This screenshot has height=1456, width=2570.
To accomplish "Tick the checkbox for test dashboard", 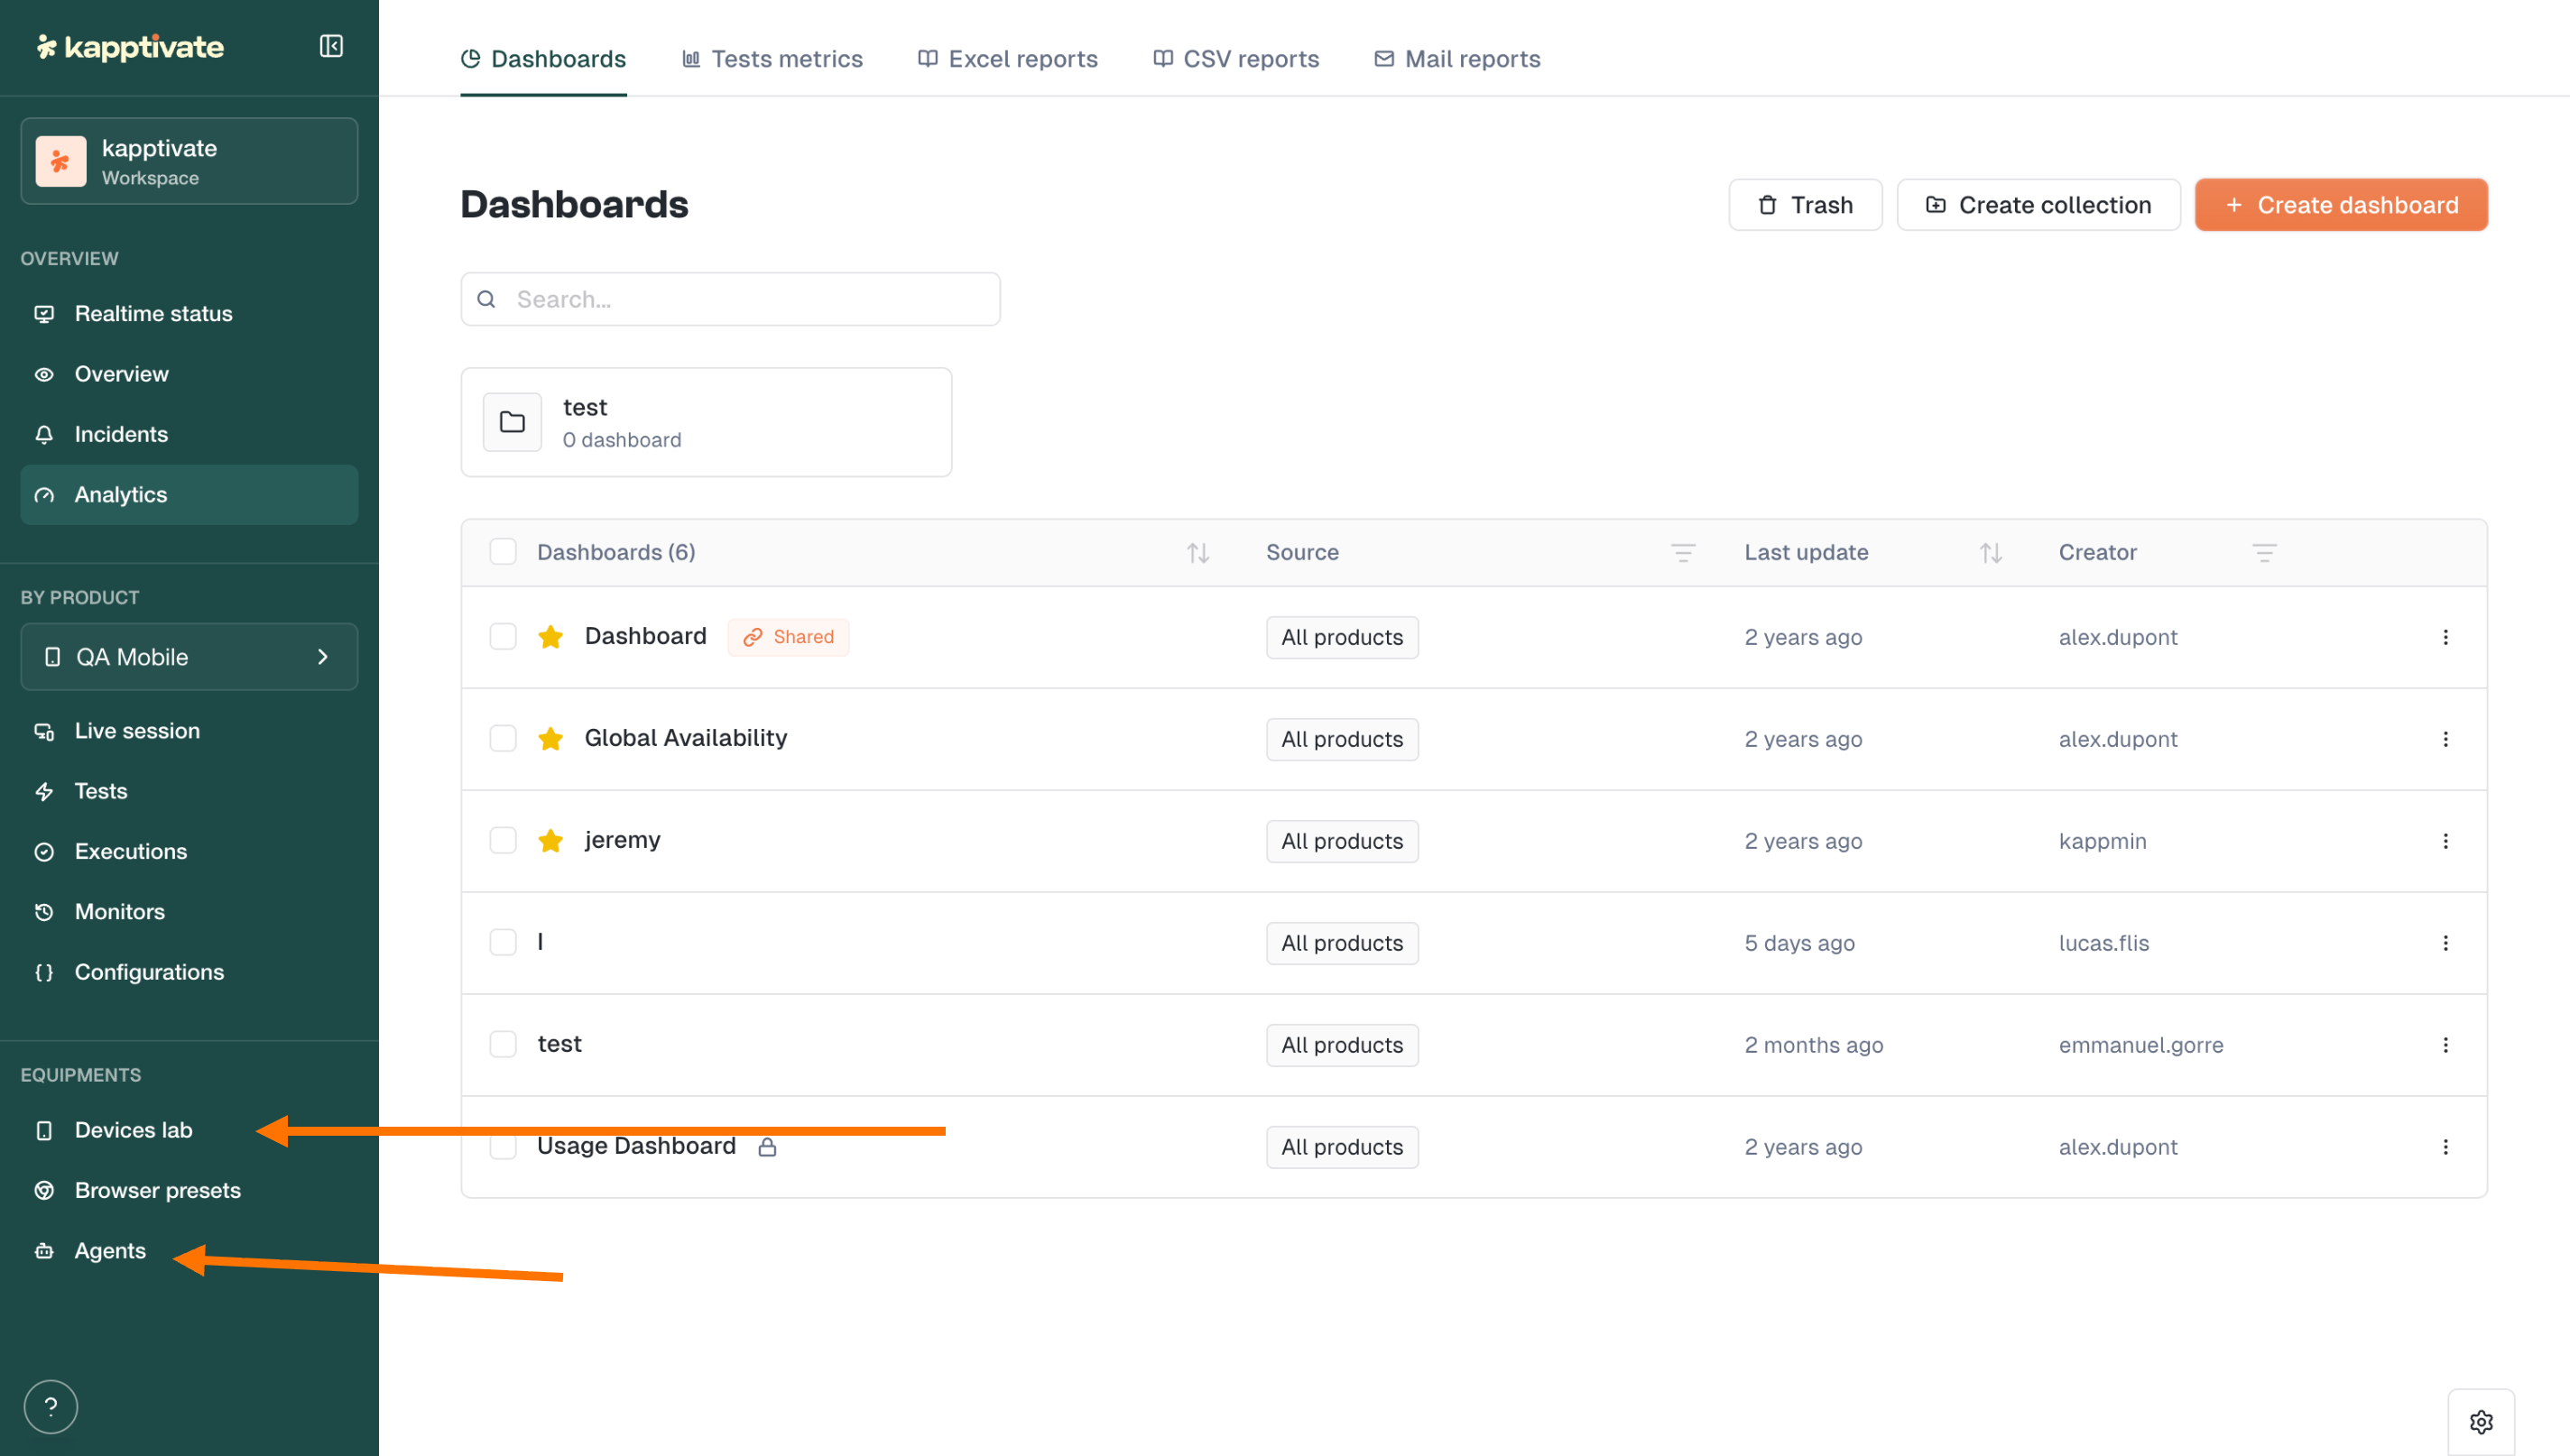I will [503, 1044].
